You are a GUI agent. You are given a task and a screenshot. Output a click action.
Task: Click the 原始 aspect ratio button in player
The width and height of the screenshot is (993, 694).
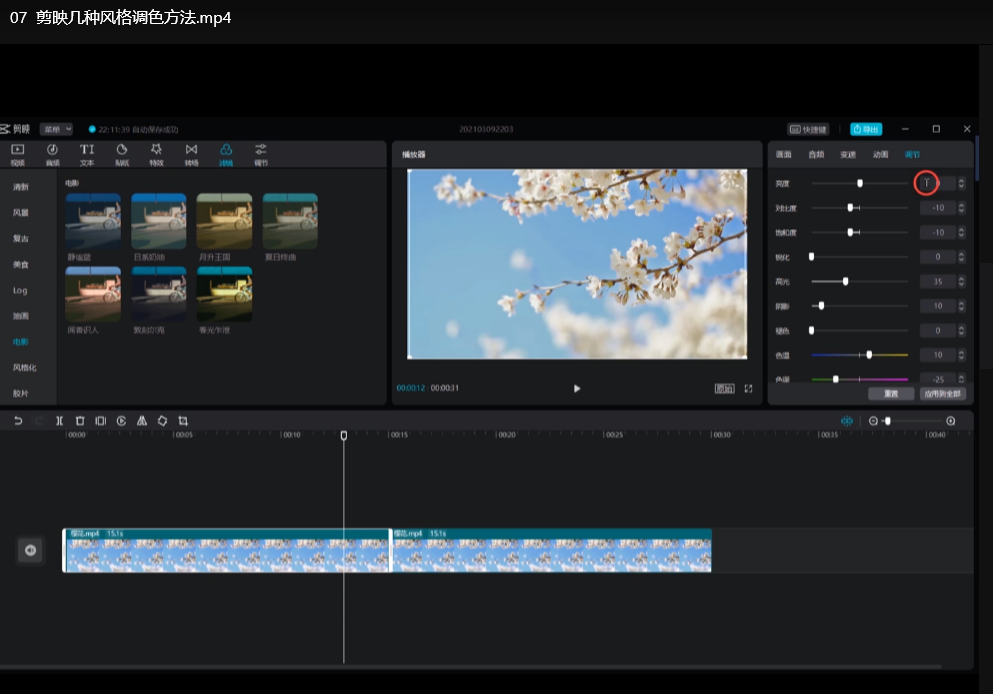click(724, 388)
